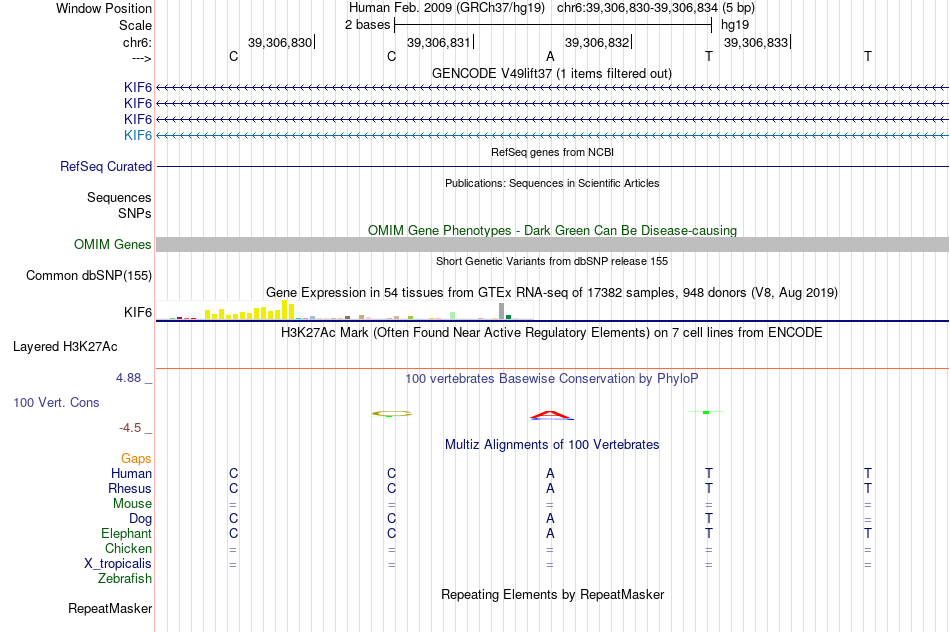This screenshot has width=950, height=632.
Task: Click the olive PhyloP conservation mark
Action: 392,413
